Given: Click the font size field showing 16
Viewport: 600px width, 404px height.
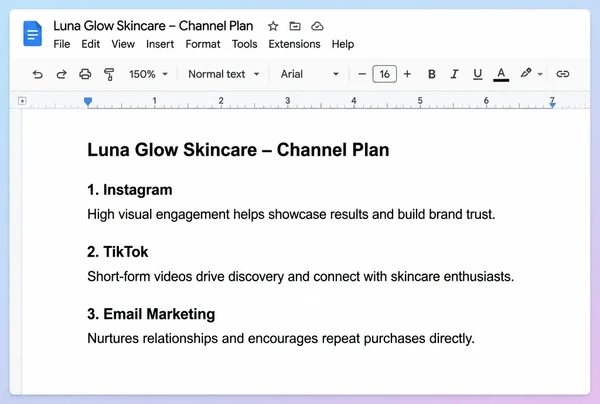Looking at the screenshot, I should [x=385, y=74].
